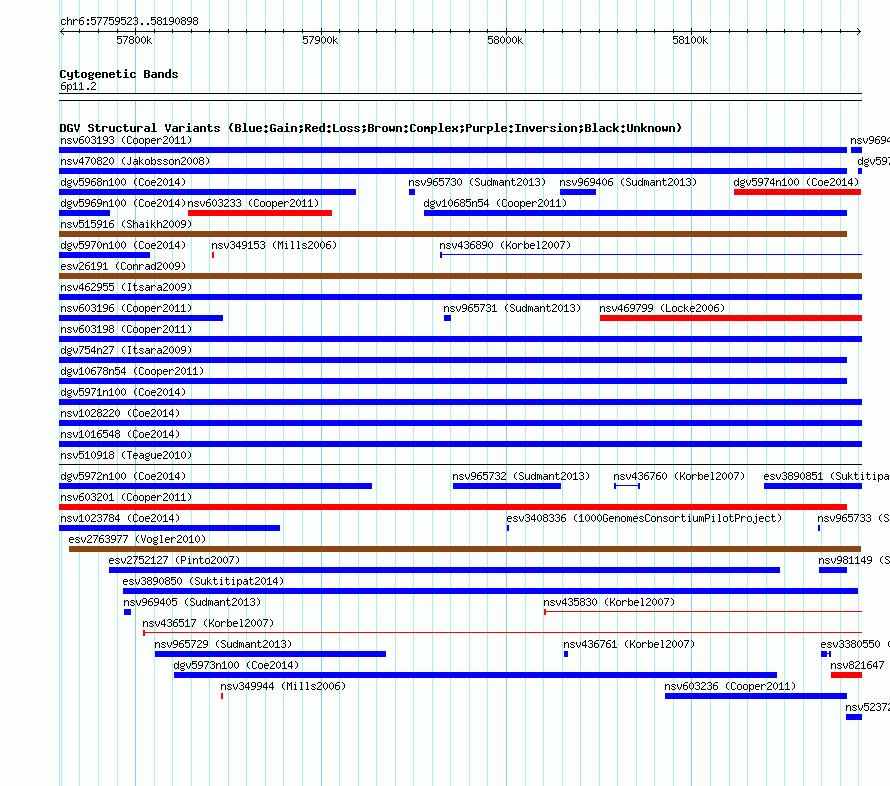Click the nsv603236 (Cooper2011) label
The width and height of the screenshot is (890, 786).
tap(730, 686)
